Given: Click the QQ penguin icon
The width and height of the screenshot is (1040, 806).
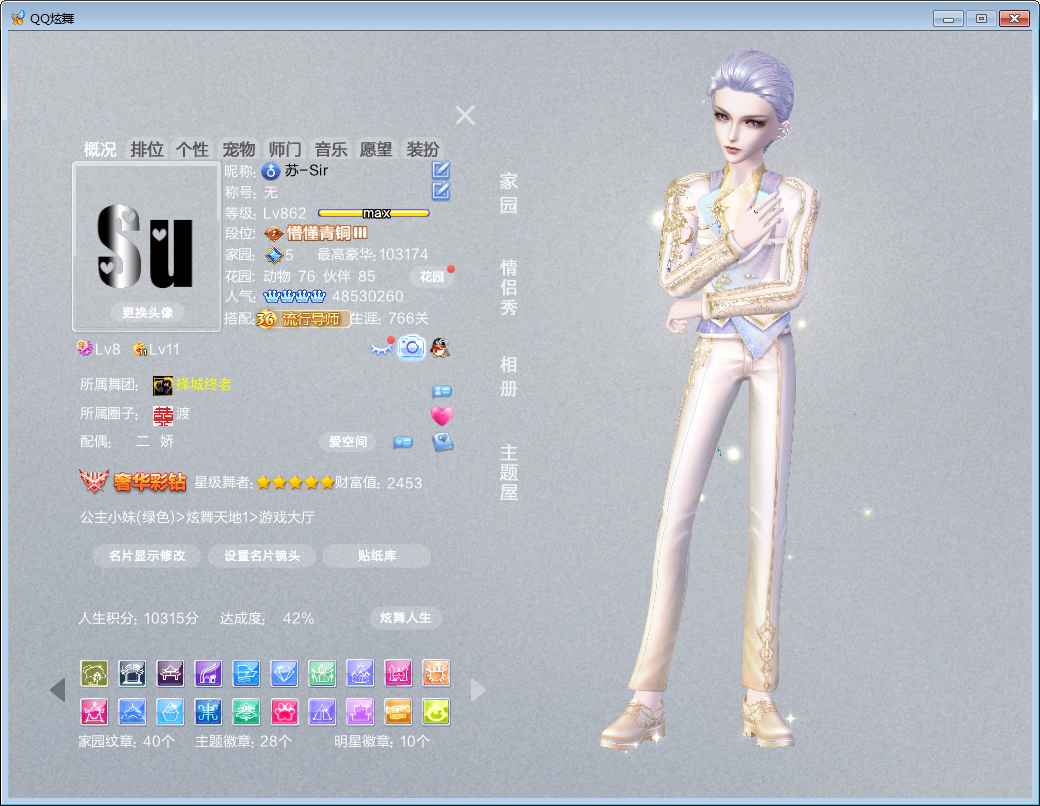Looking at the screenshot, I should [x=440, y=348].
